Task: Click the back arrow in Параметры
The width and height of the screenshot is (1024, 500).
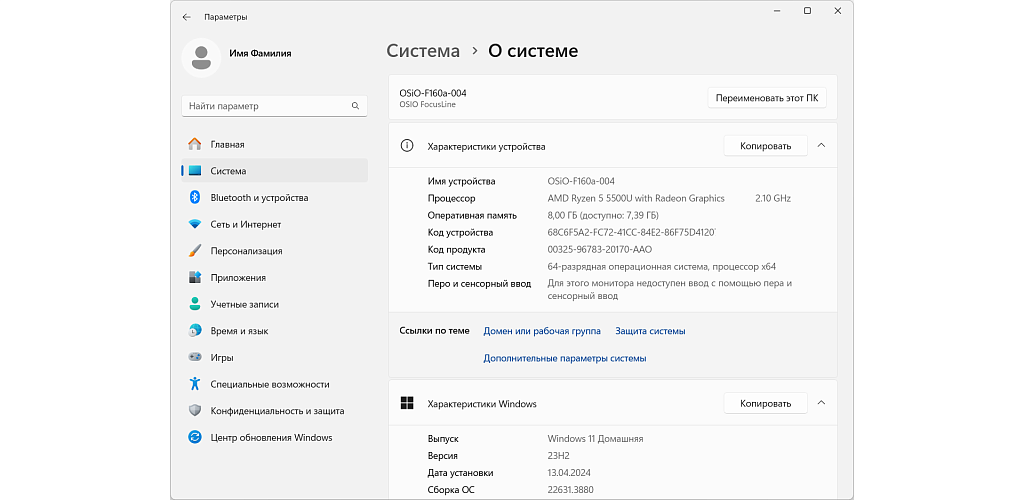Action: (187, 17)
